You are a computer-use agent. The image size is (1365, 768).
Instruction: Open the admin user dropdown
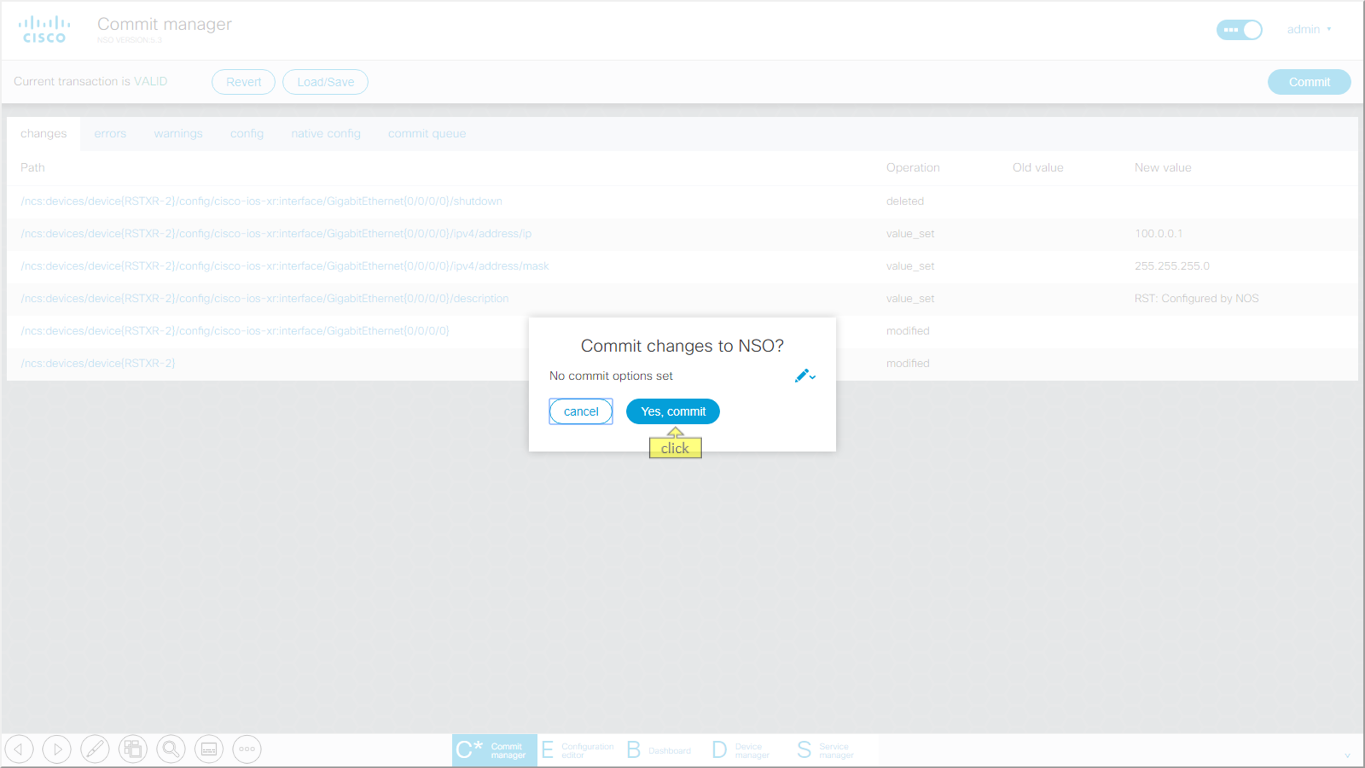[1309, 30]
